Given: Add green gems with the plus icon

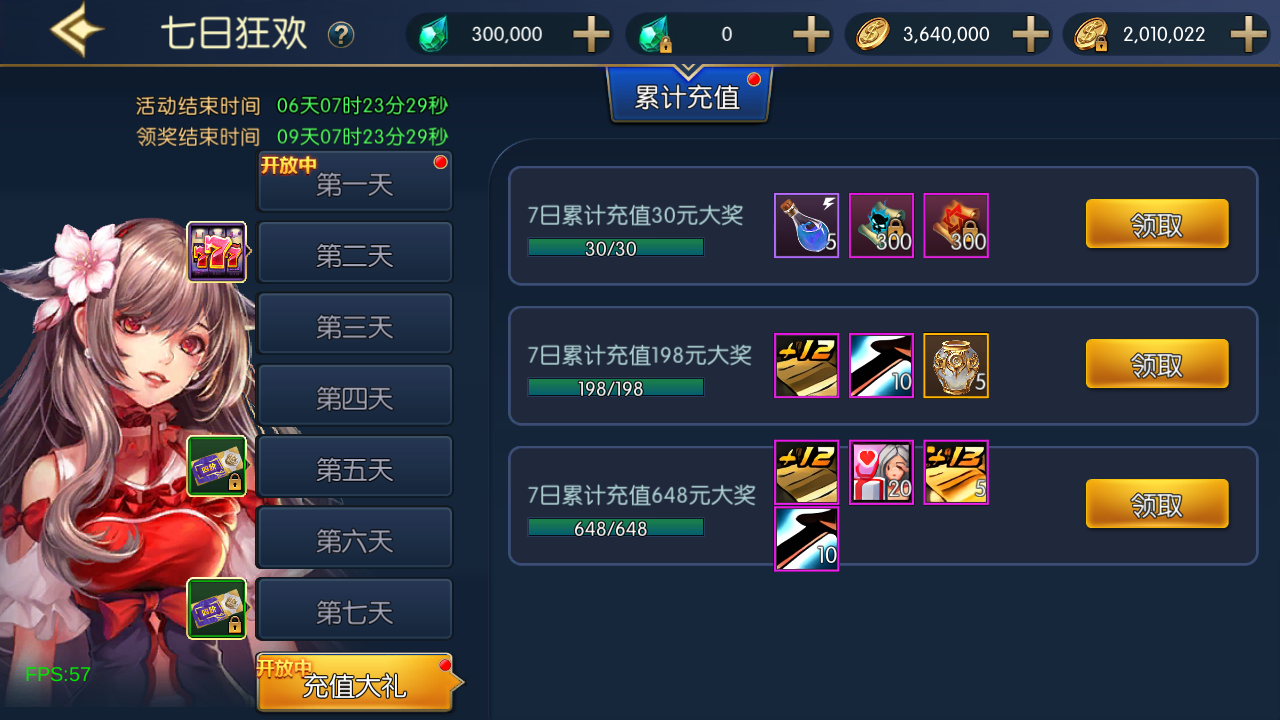Looking at the screenshot, I should [591, 35].
